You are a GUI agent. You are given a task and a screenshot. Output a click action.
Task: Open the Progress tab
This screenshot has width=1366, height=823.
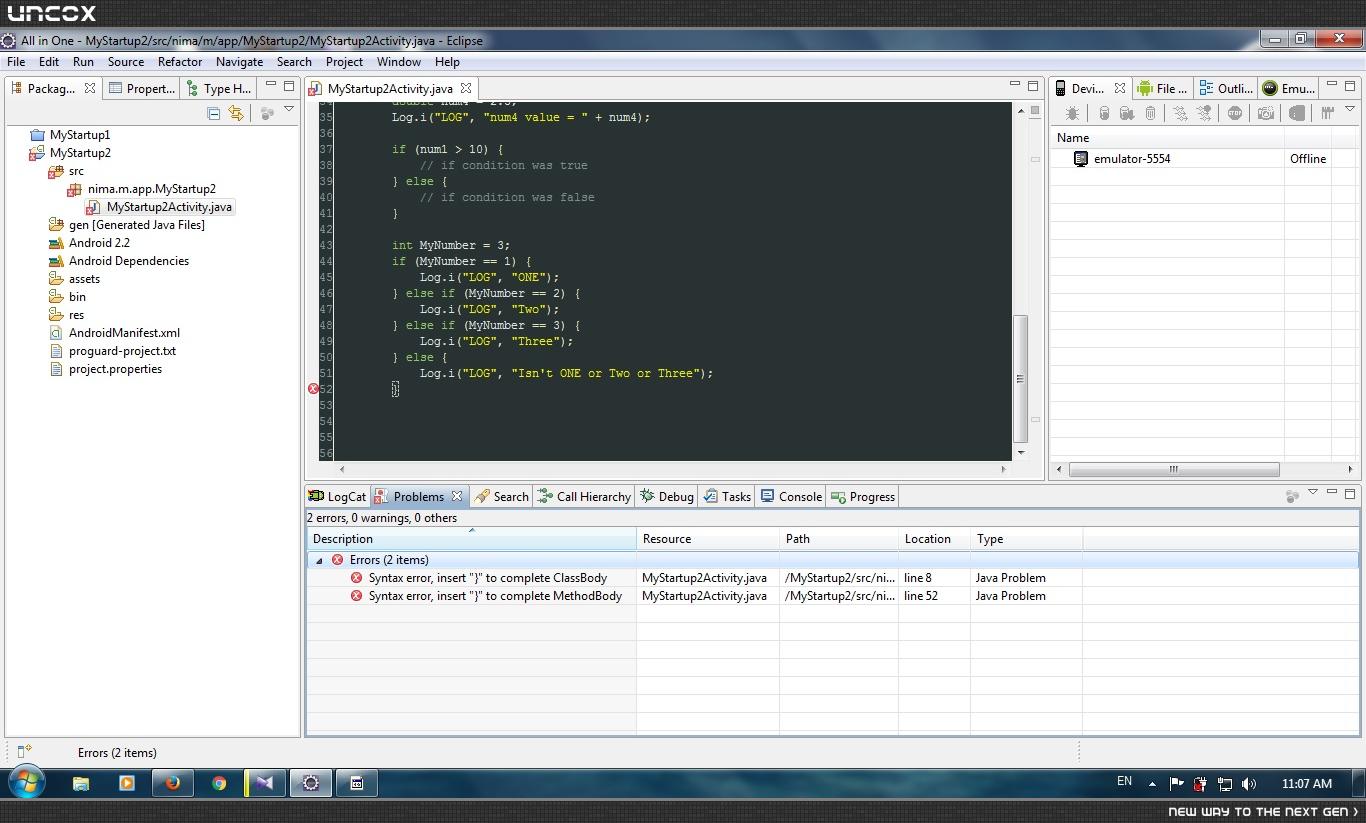(x=863, y=496)
